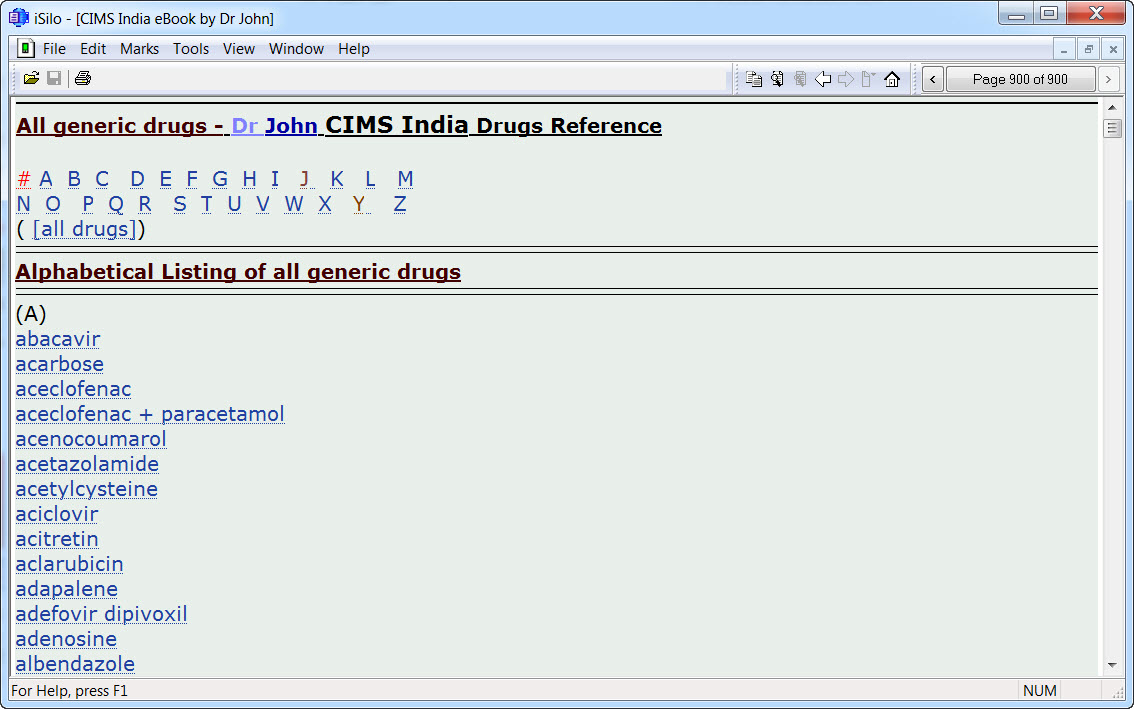Screen dimensions: 1134x709
Task: Click the Dr link in heading
Action: pos(244,126)
